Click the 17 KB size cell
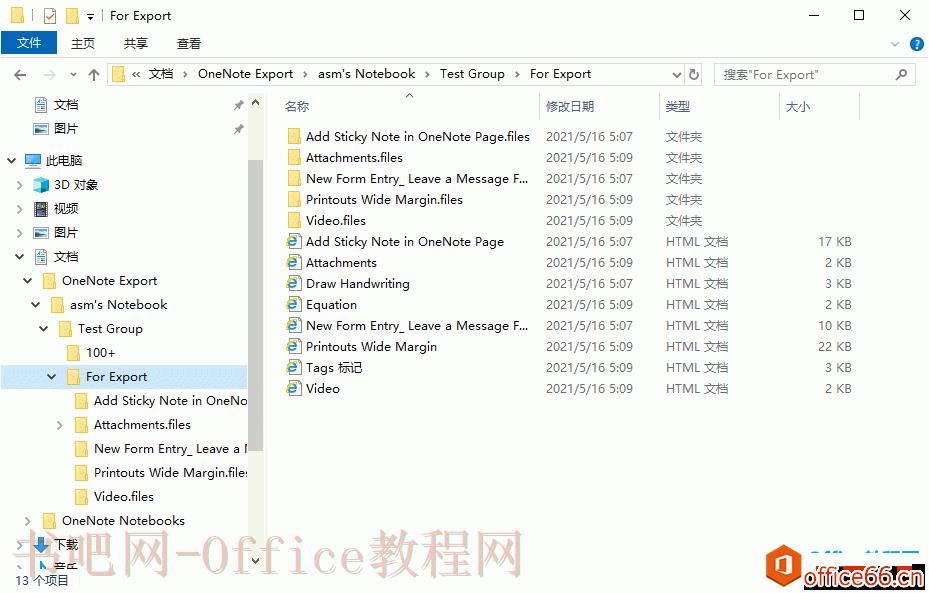 pyautogui.click(x=834, y=242)
